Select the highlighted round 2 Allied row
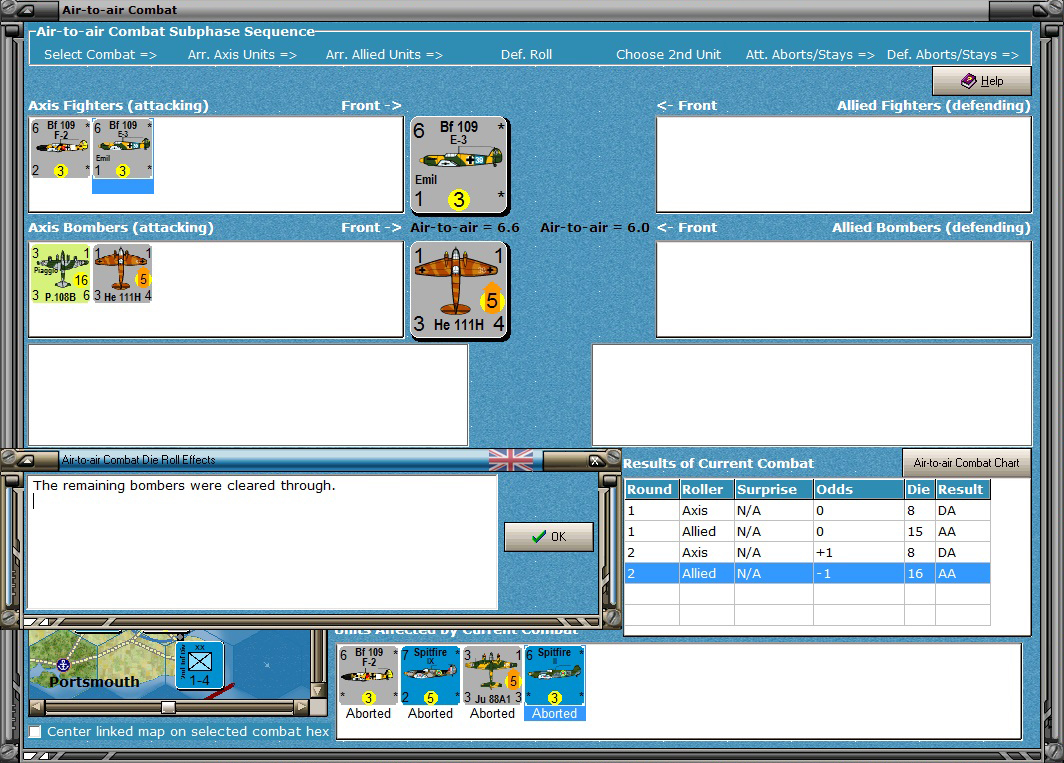1064x763 pixels. coord(807,574)
